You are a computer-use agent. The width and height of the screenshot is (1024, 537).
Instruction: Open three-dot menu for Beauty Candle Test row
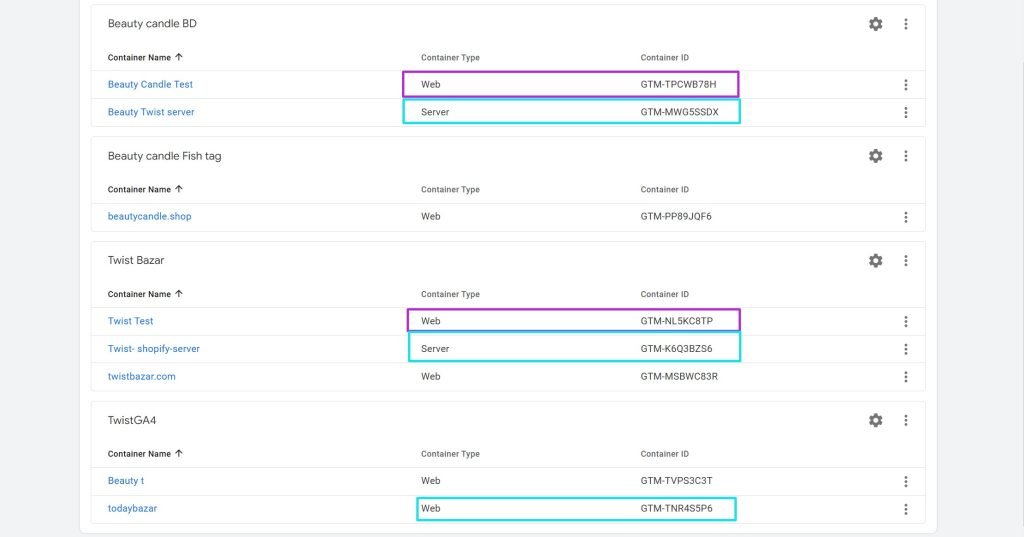905,85
